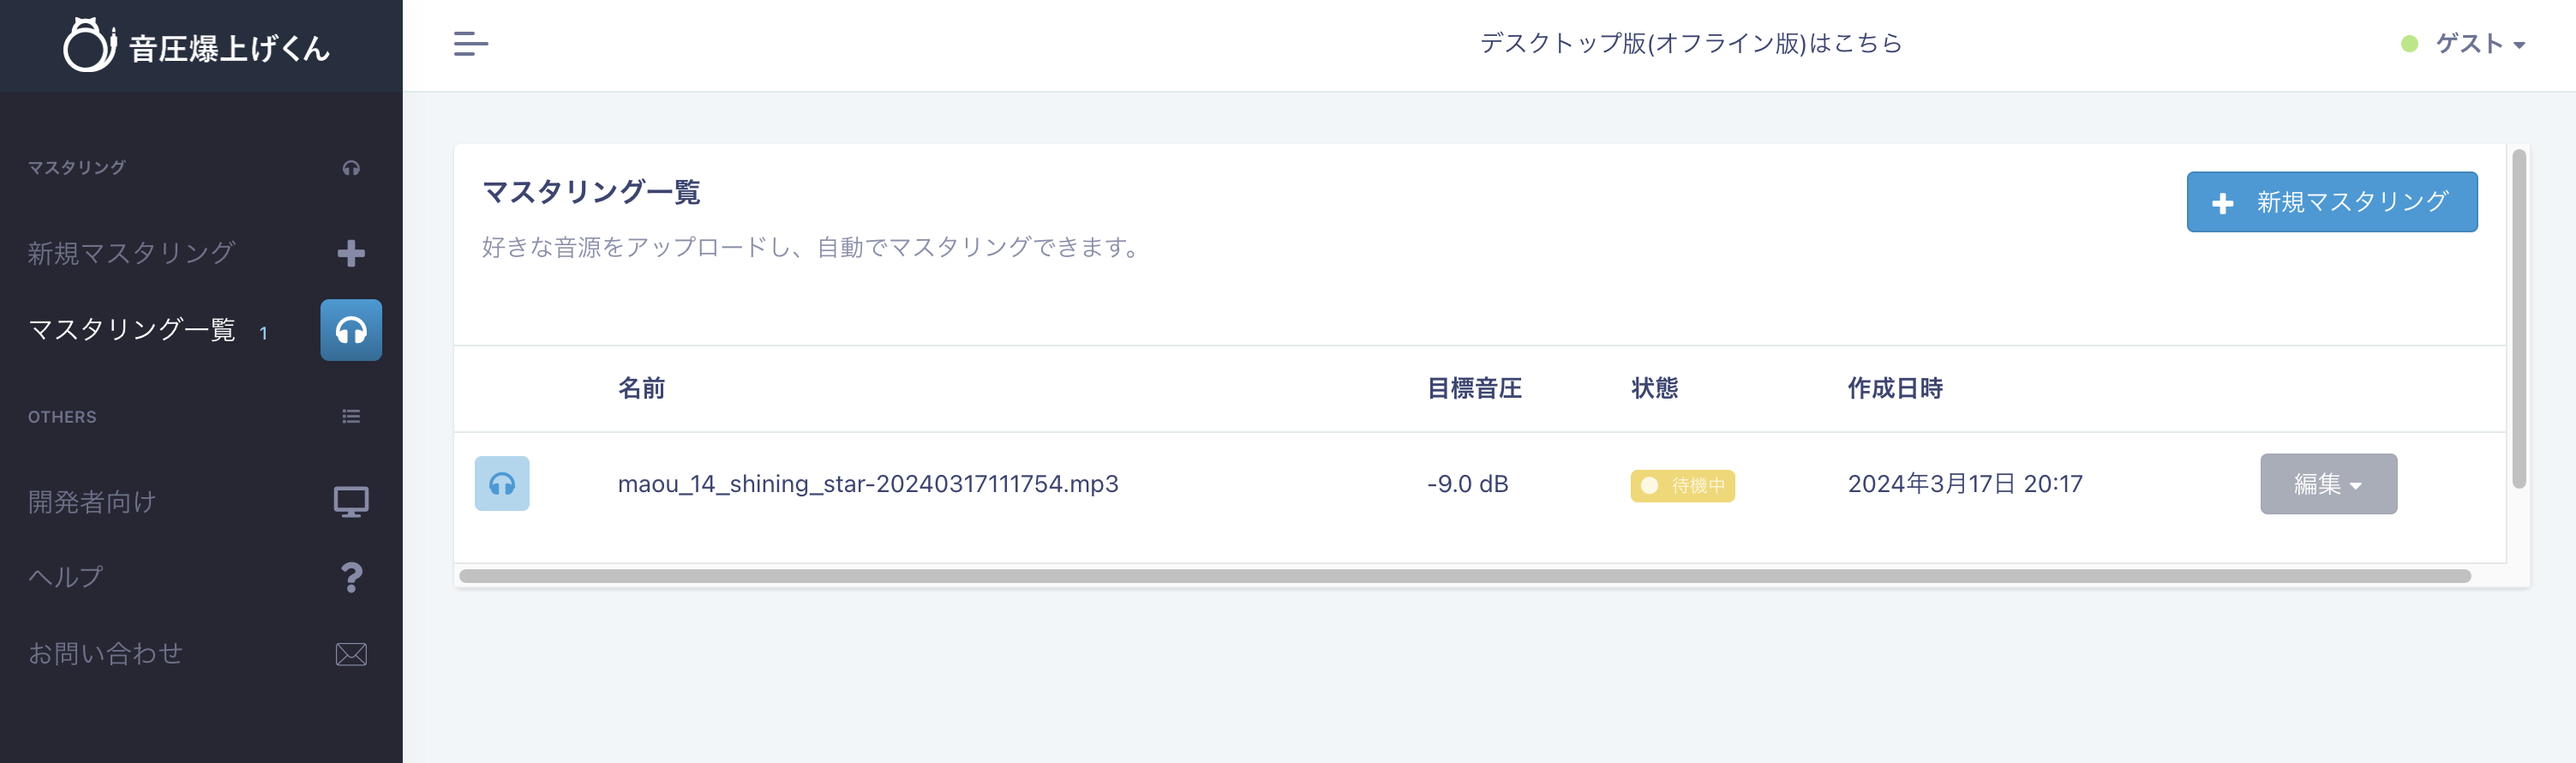Open the 編集 dropdown for the mp3
The height and width of the screenshot is (763, 2576).
coord(2328,484)
